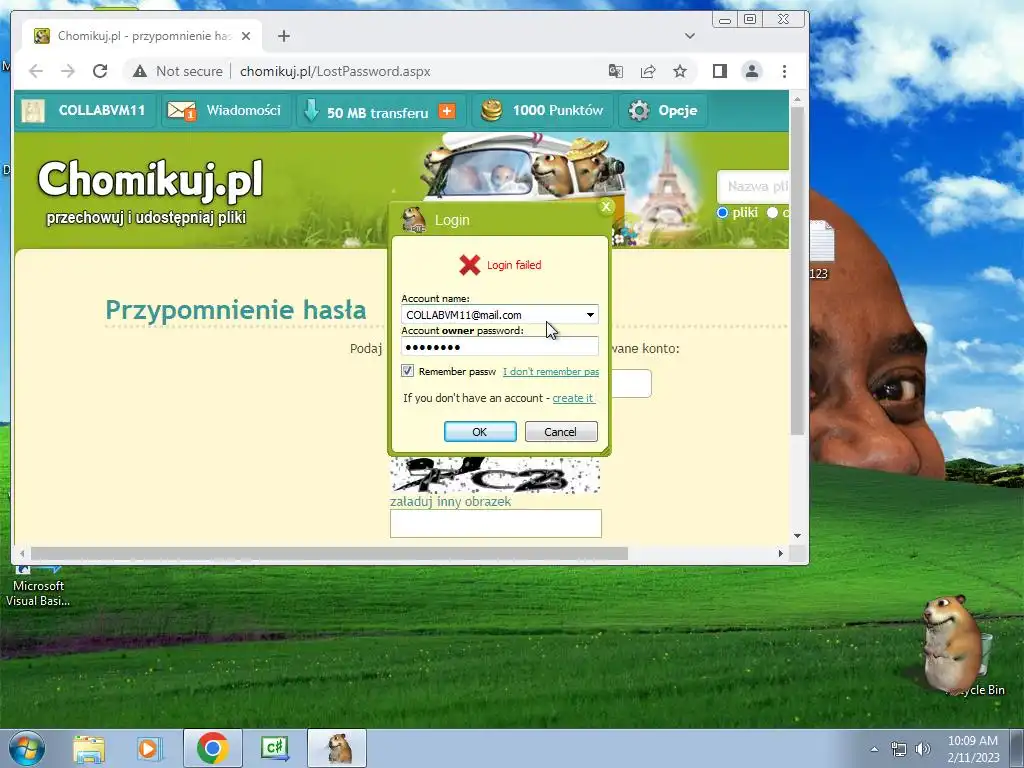Toggle the Remember password checkbox
The image size is (1024, 768).
point(408,371)
